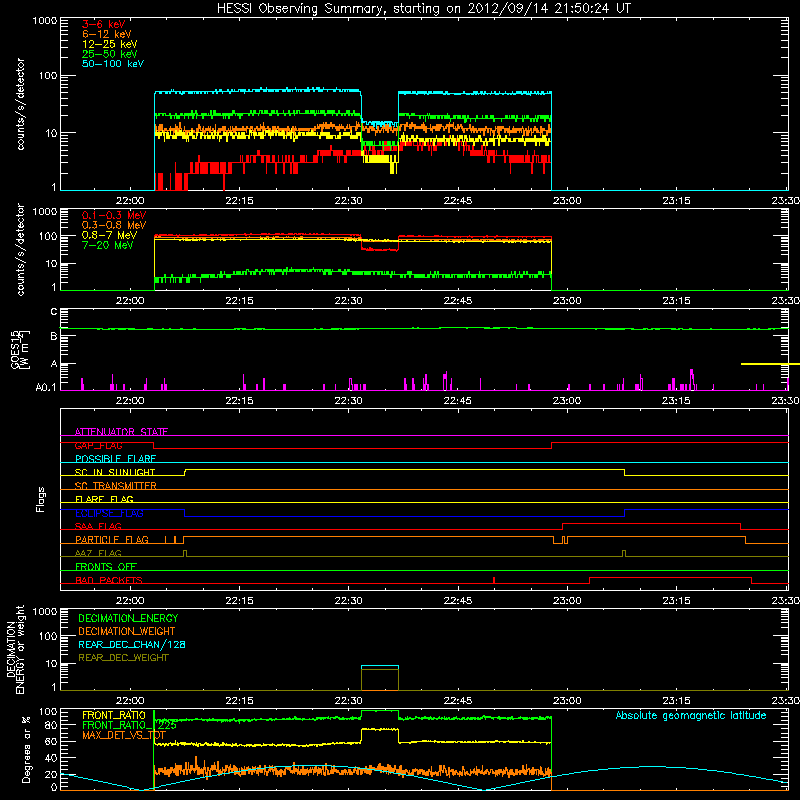Select the FLARE_FLAG label
800x800 pixels.
[x=104, y=499]
